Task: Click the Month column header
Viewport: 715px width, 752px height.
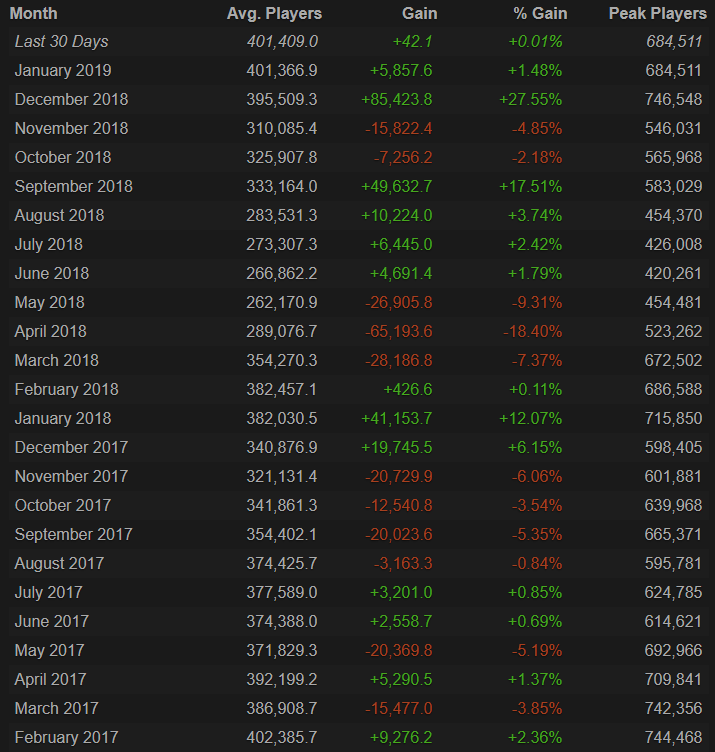Action: click(34, 13)
